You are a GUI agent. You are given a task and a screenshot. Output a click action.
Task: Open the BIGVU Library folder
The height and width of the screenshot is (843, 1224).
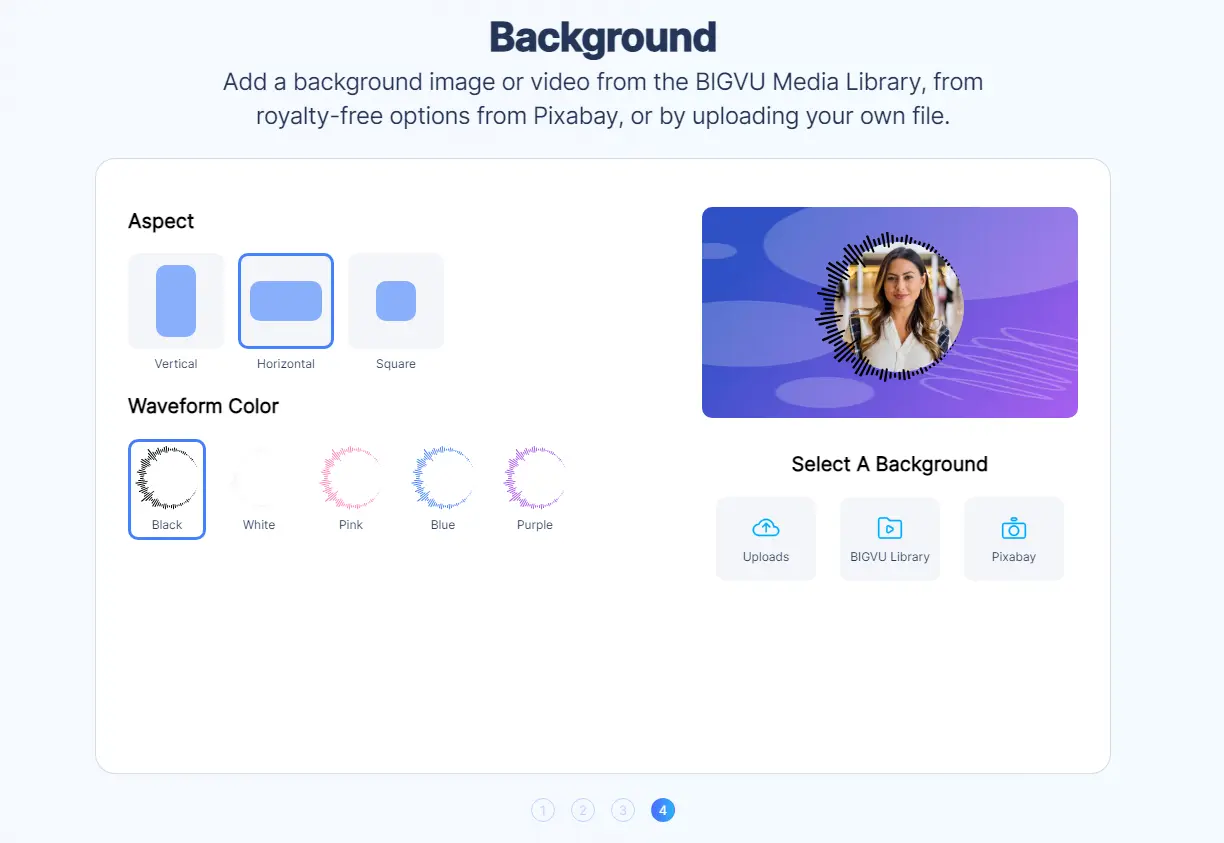890,539
